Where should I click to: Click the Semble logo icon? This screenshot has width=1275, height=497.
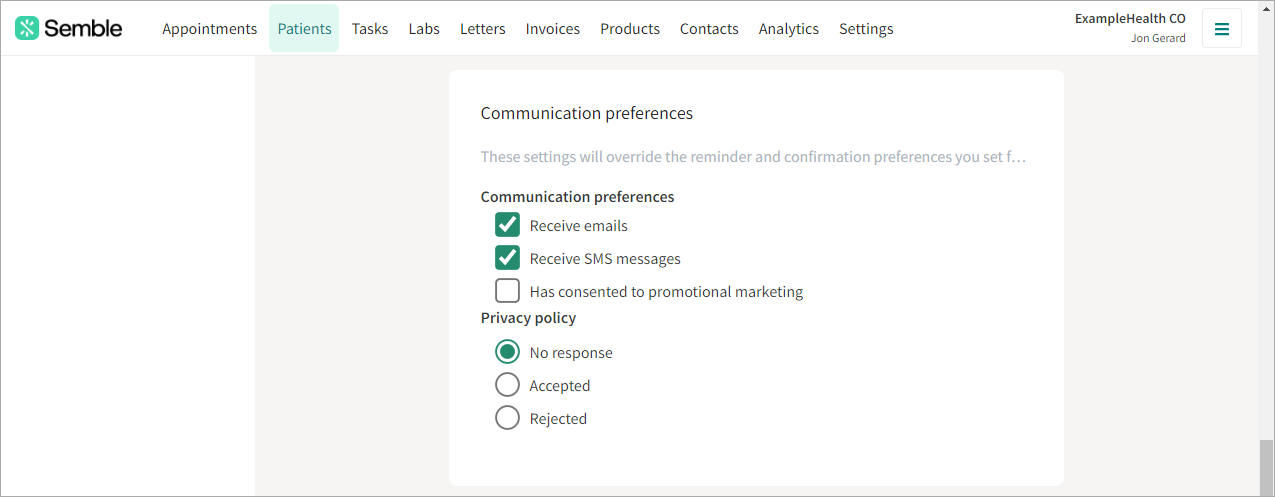click(27, 28)
